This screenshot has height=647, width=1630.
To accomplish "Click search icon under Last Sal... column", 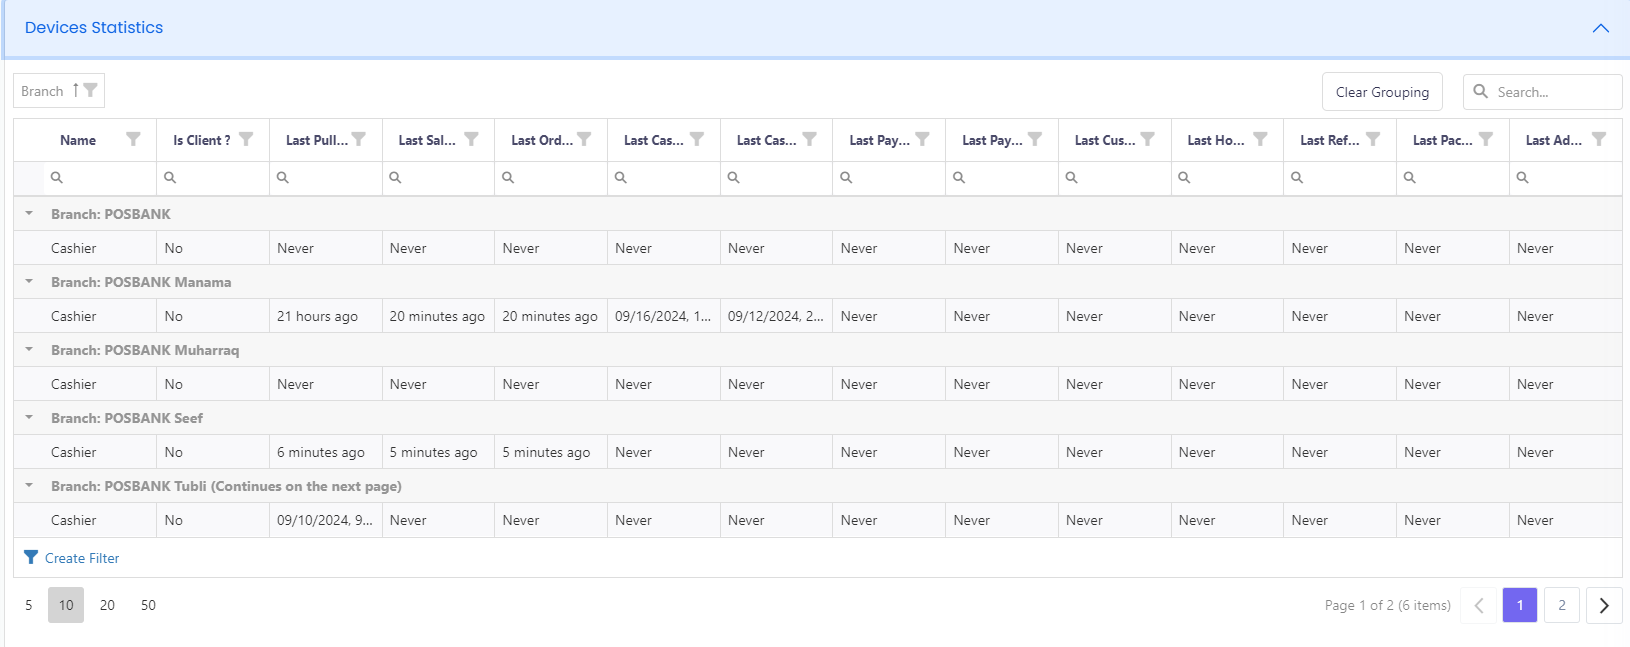I will pyautogui.click(x=395, y=177).
